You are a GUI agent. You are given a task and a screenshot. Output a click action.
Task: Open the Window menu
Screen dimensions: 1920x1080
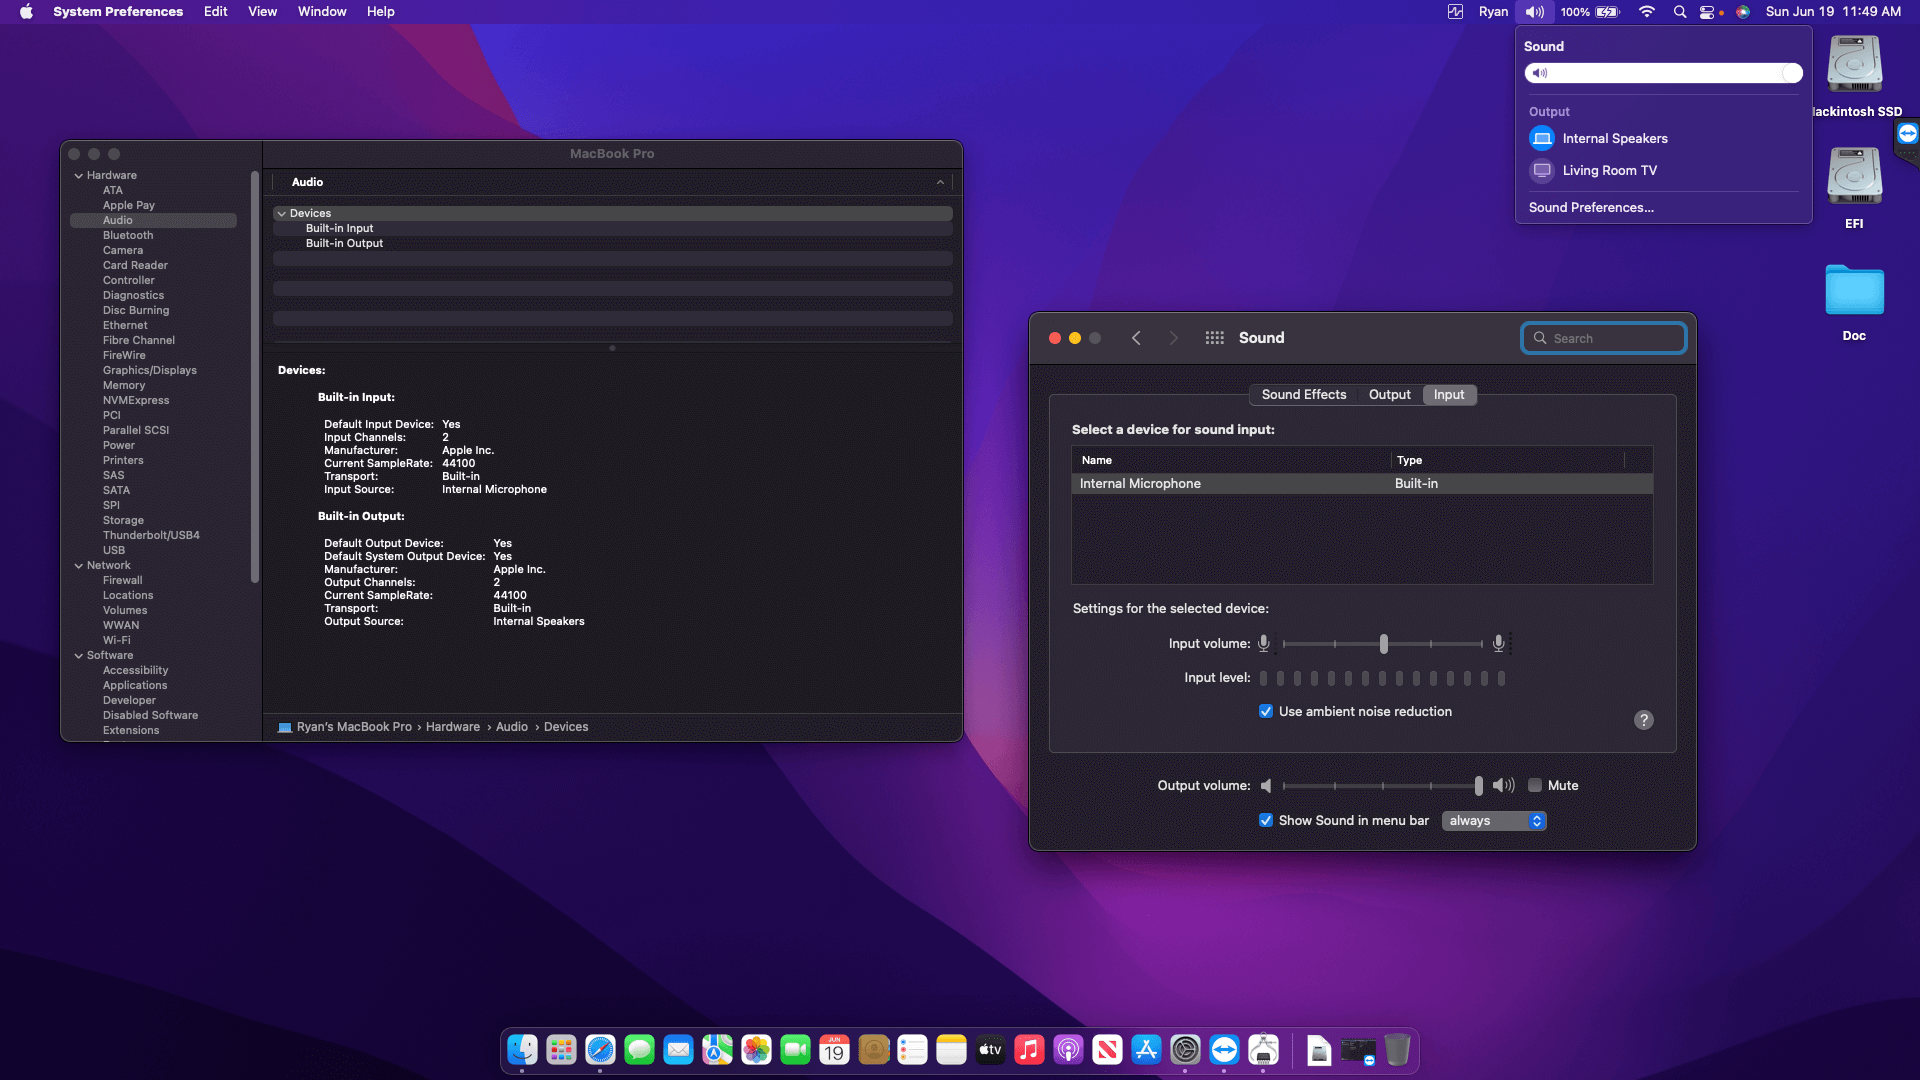322,12
